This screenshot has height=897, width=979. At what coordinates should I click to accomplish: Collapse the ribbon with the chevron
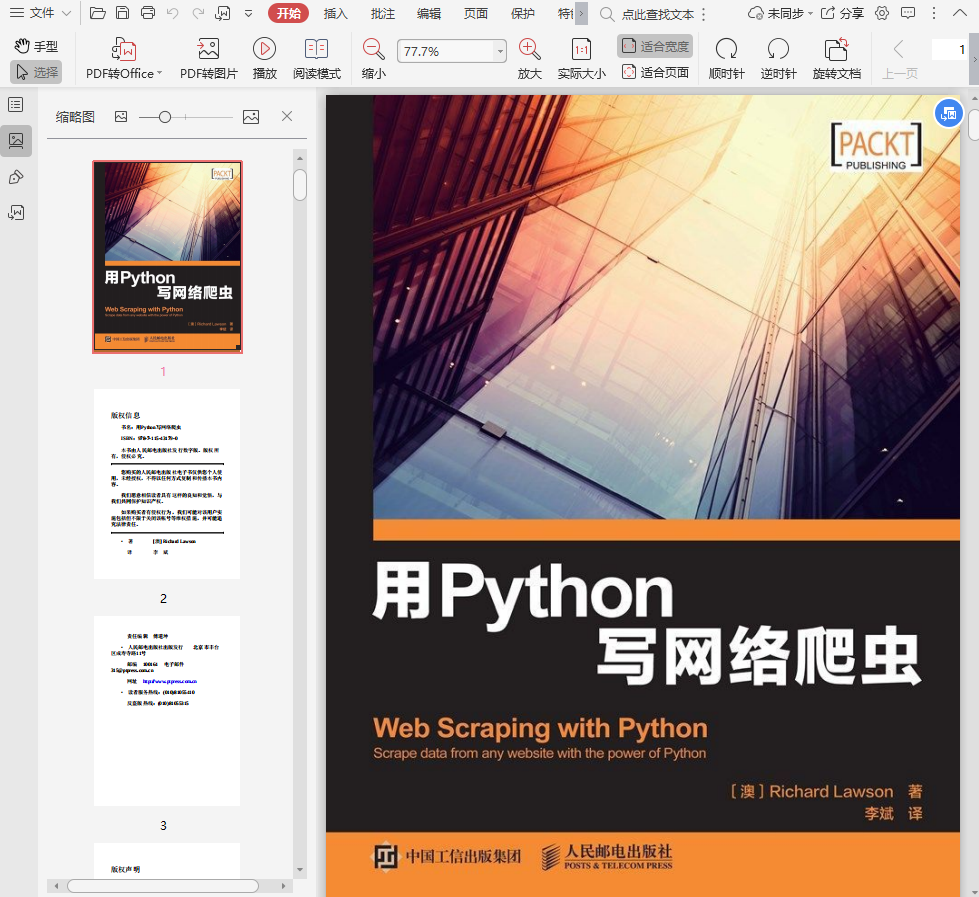click(960, 13)
